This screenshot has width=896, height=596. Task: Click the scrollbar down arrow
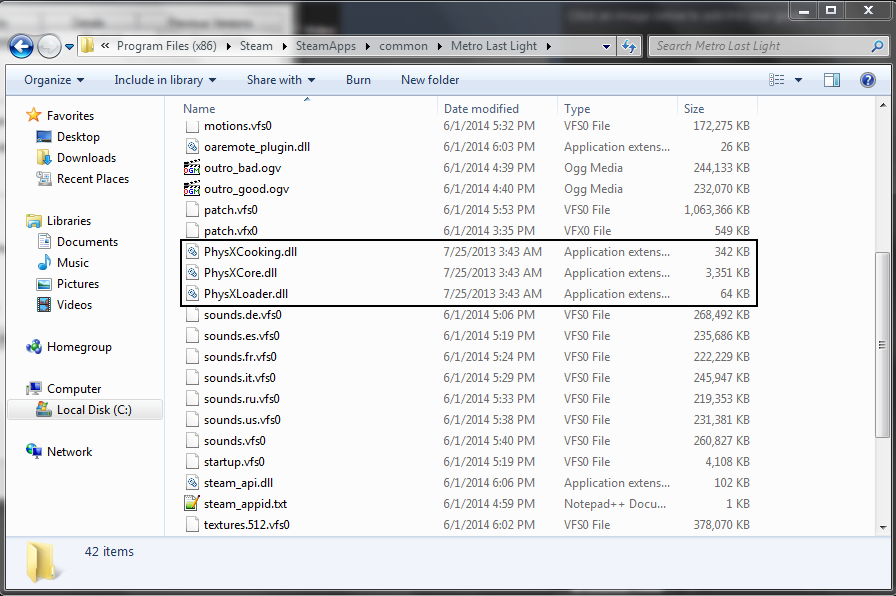coord(882,528)
